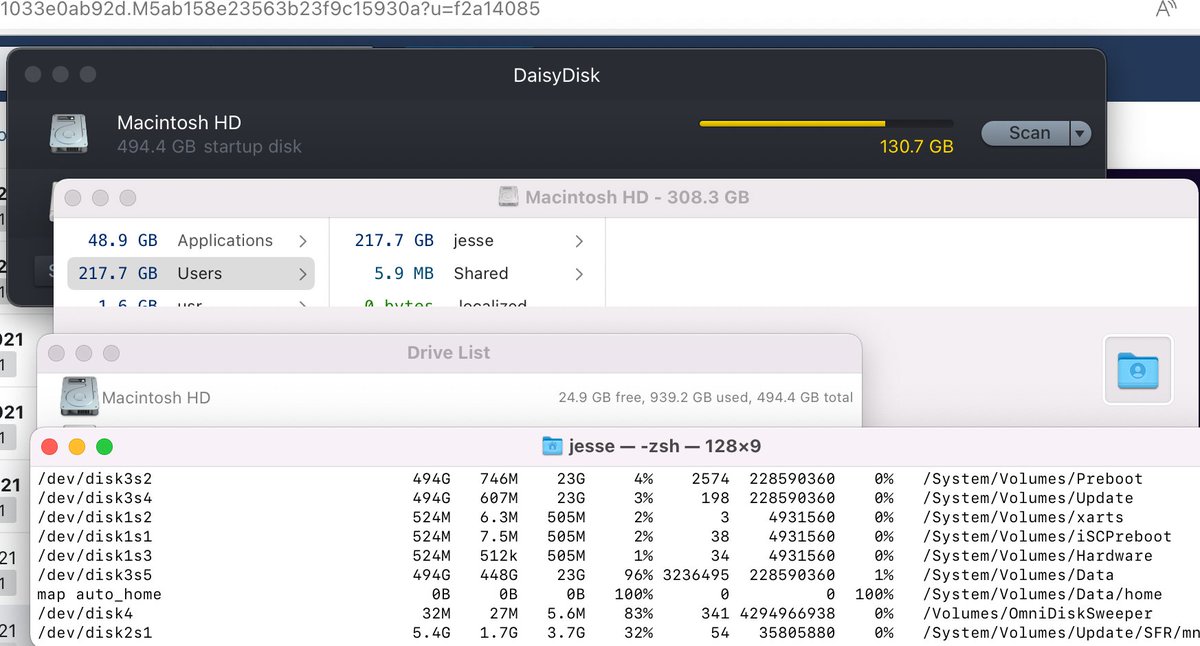Select the Shared folder row
This screenshot has width=1200, height=646.
467,273
